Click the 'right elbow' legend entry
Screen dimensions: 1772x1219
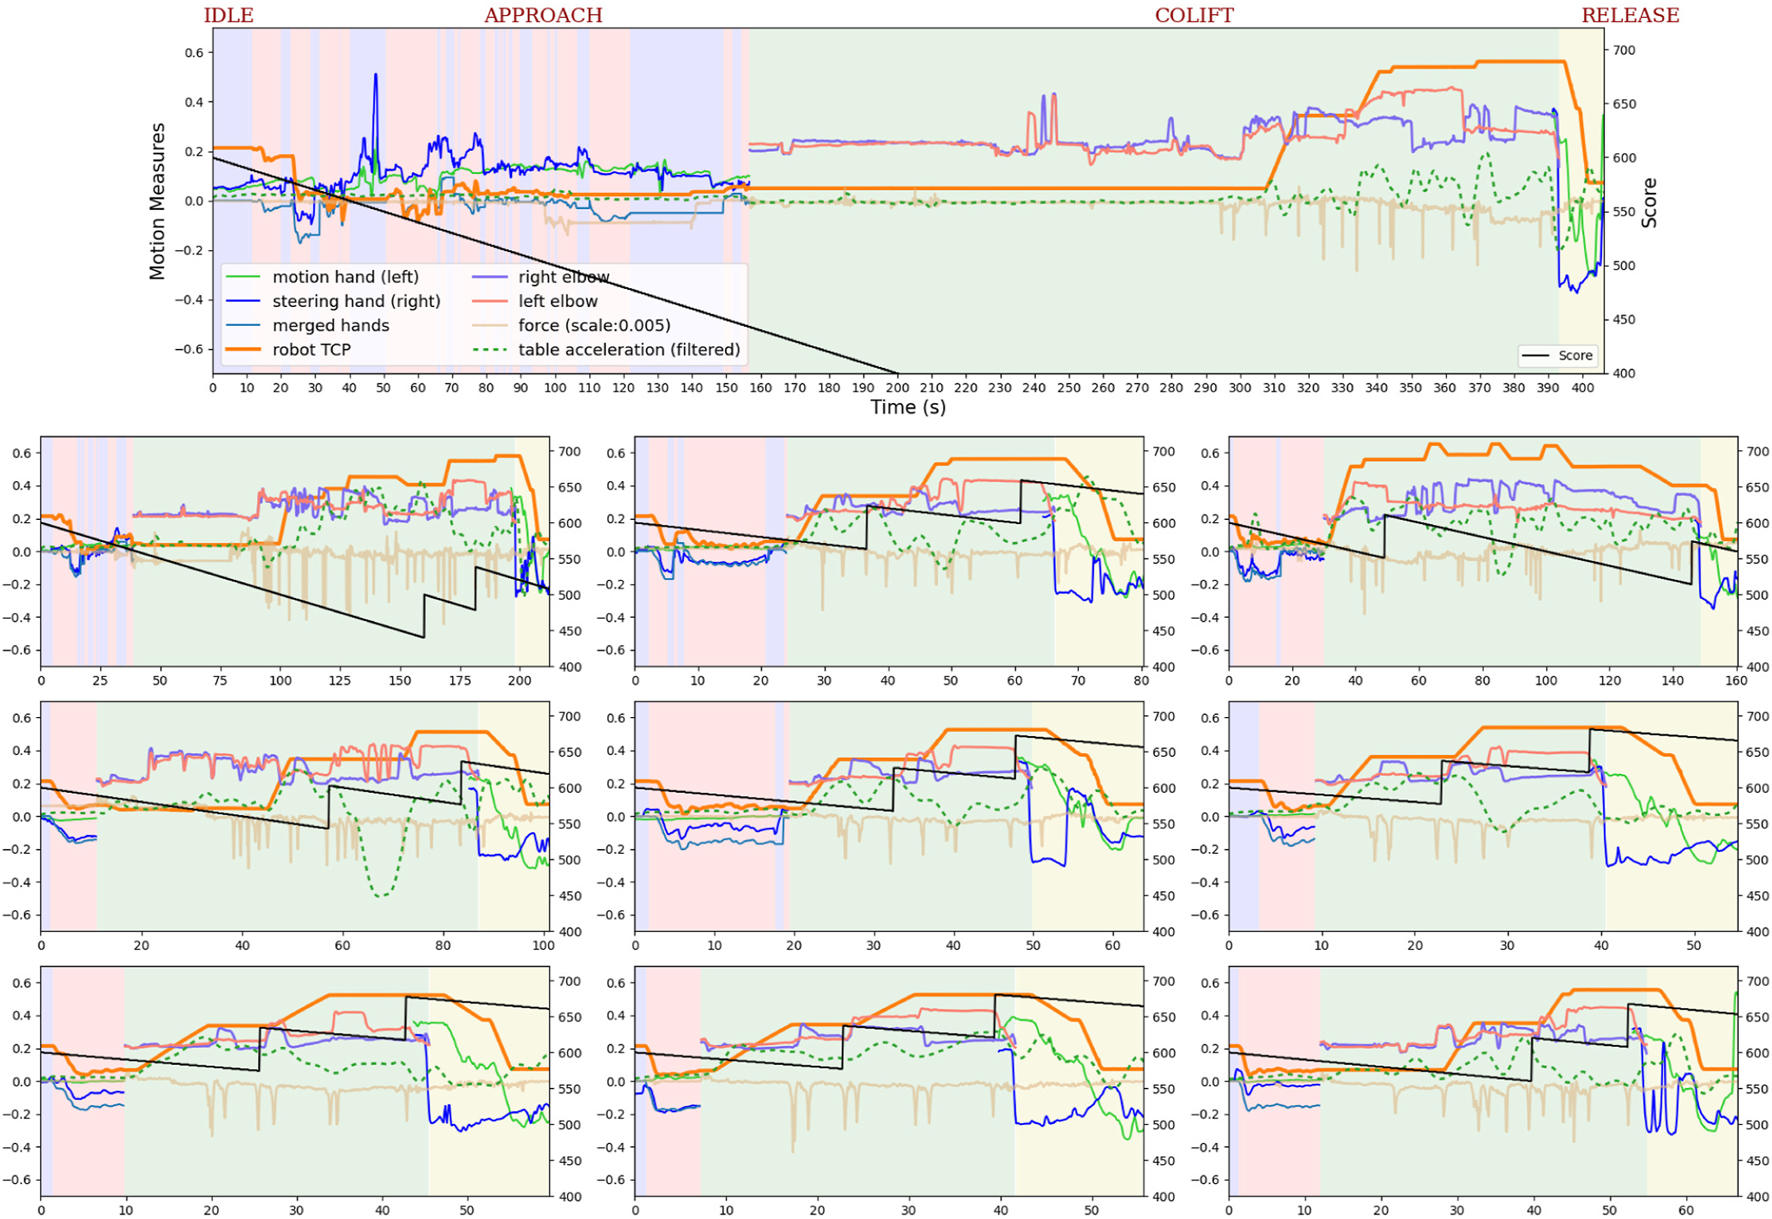click(x=563, y=277)
